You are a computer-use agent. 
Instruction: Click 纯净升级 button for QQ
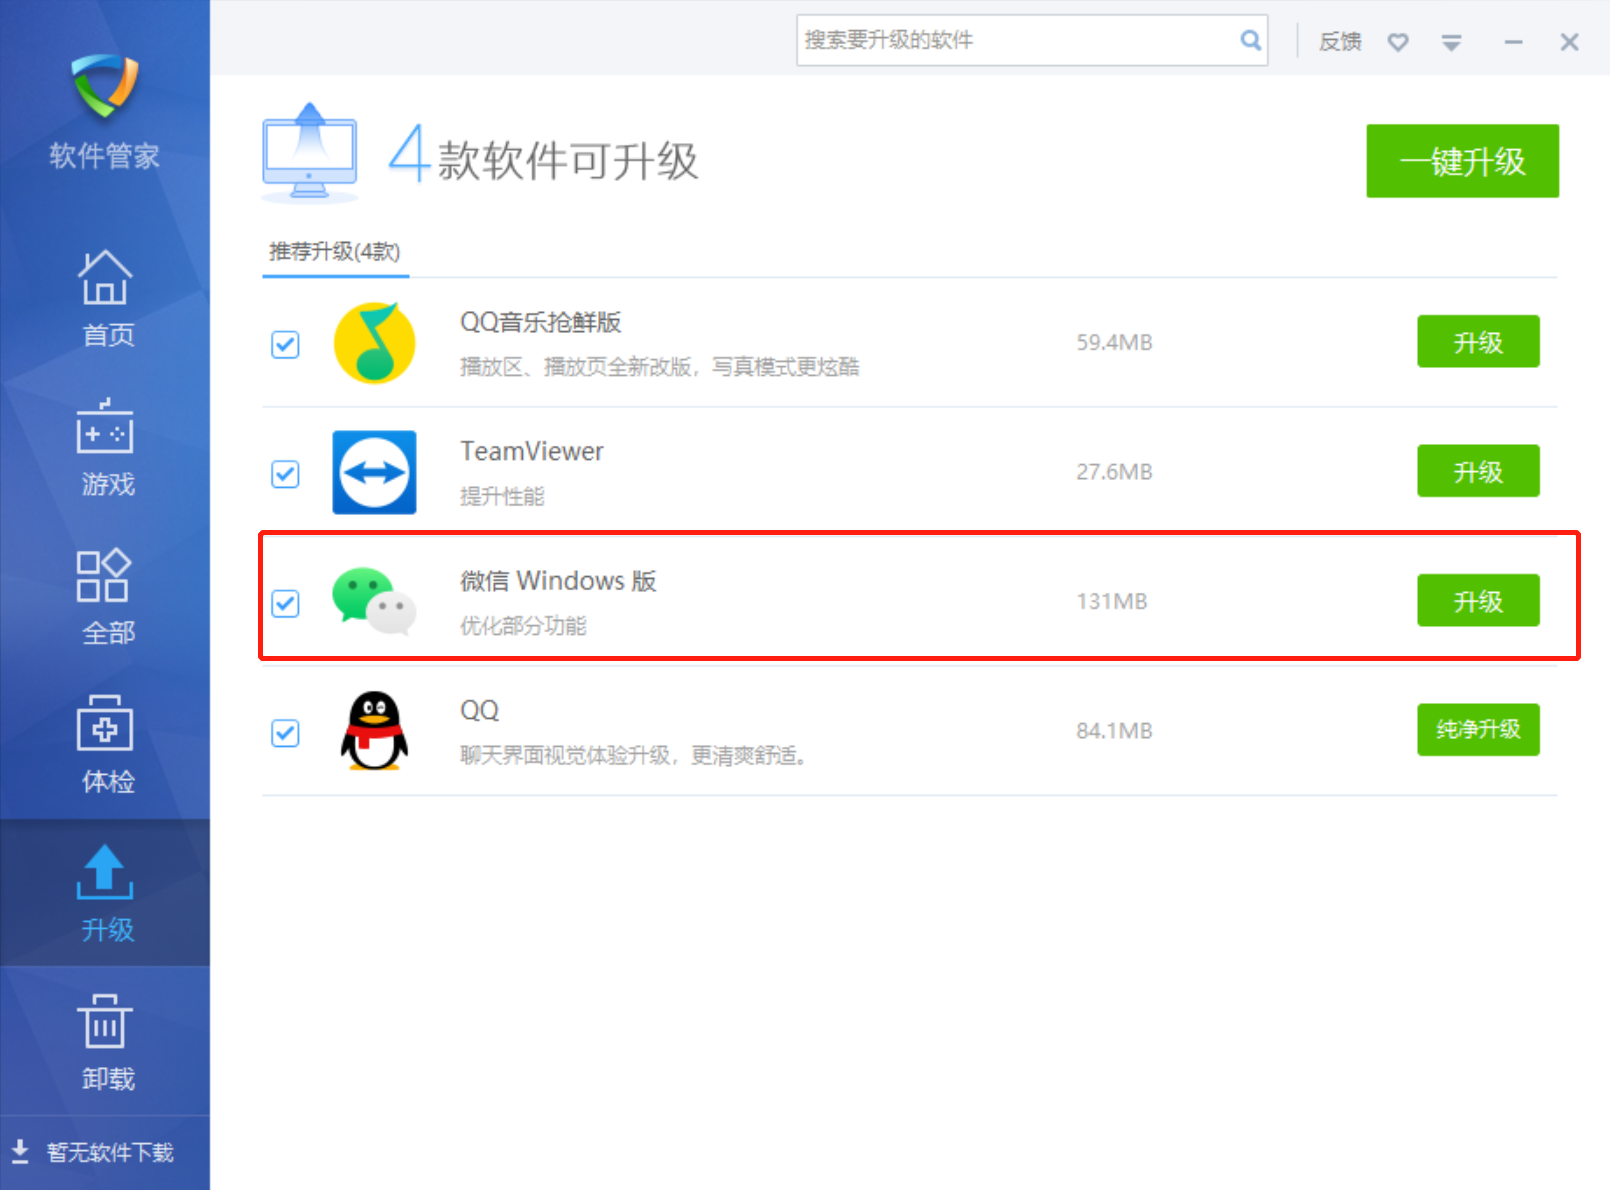[x=1478, y=730]
